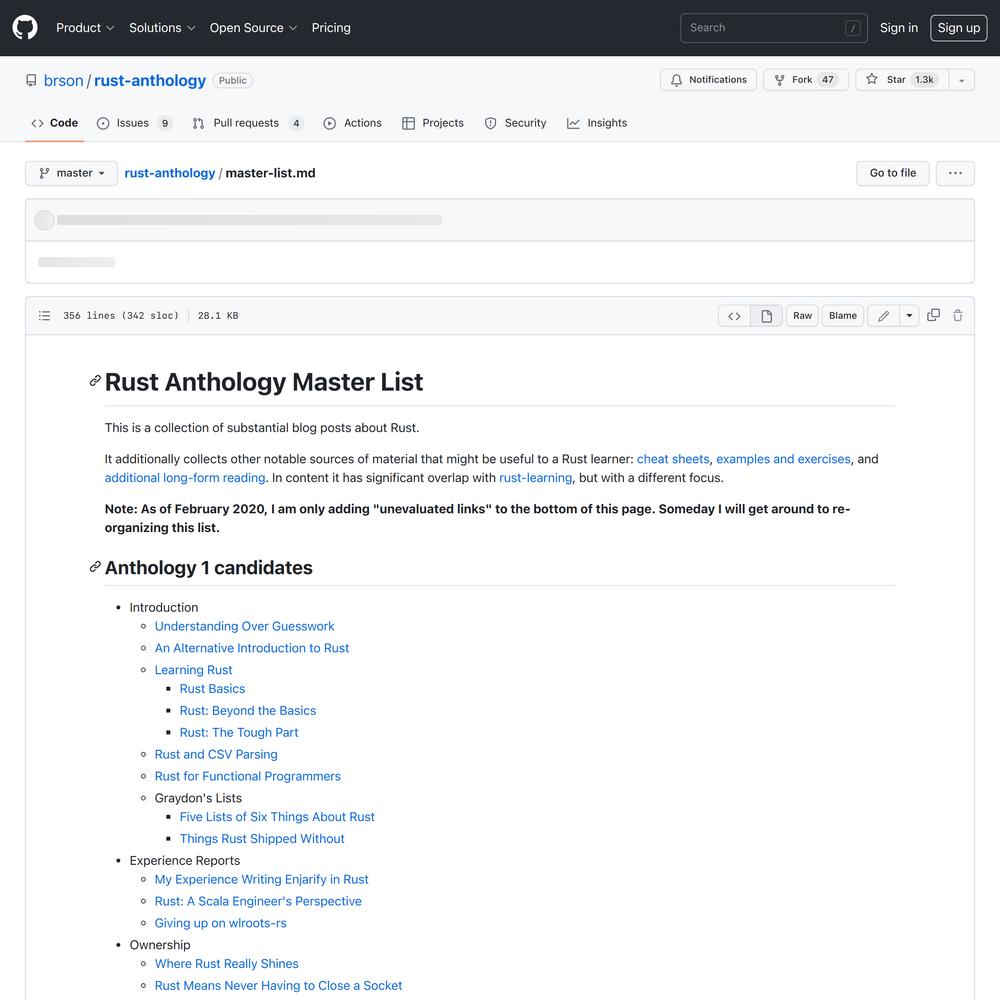Expand the Open Source menu
Viewport: 1000px width, 1000px height.
click(x=253, y=28)
